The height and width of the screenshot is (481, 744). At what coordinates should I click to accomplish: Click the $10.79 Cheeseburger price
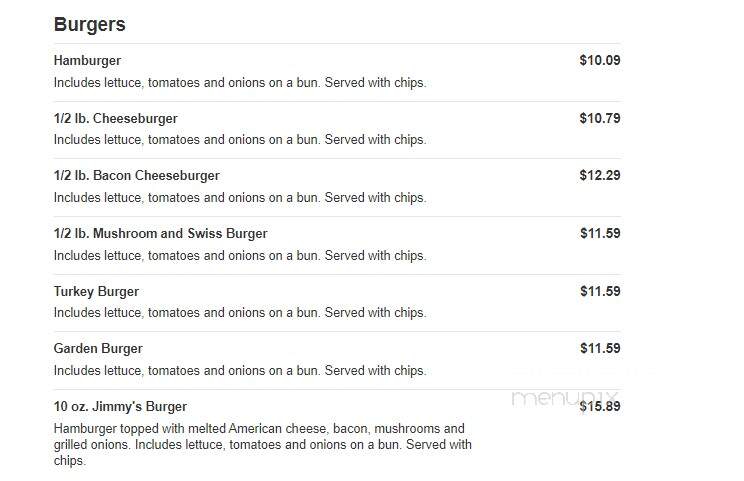click(600, 118)
